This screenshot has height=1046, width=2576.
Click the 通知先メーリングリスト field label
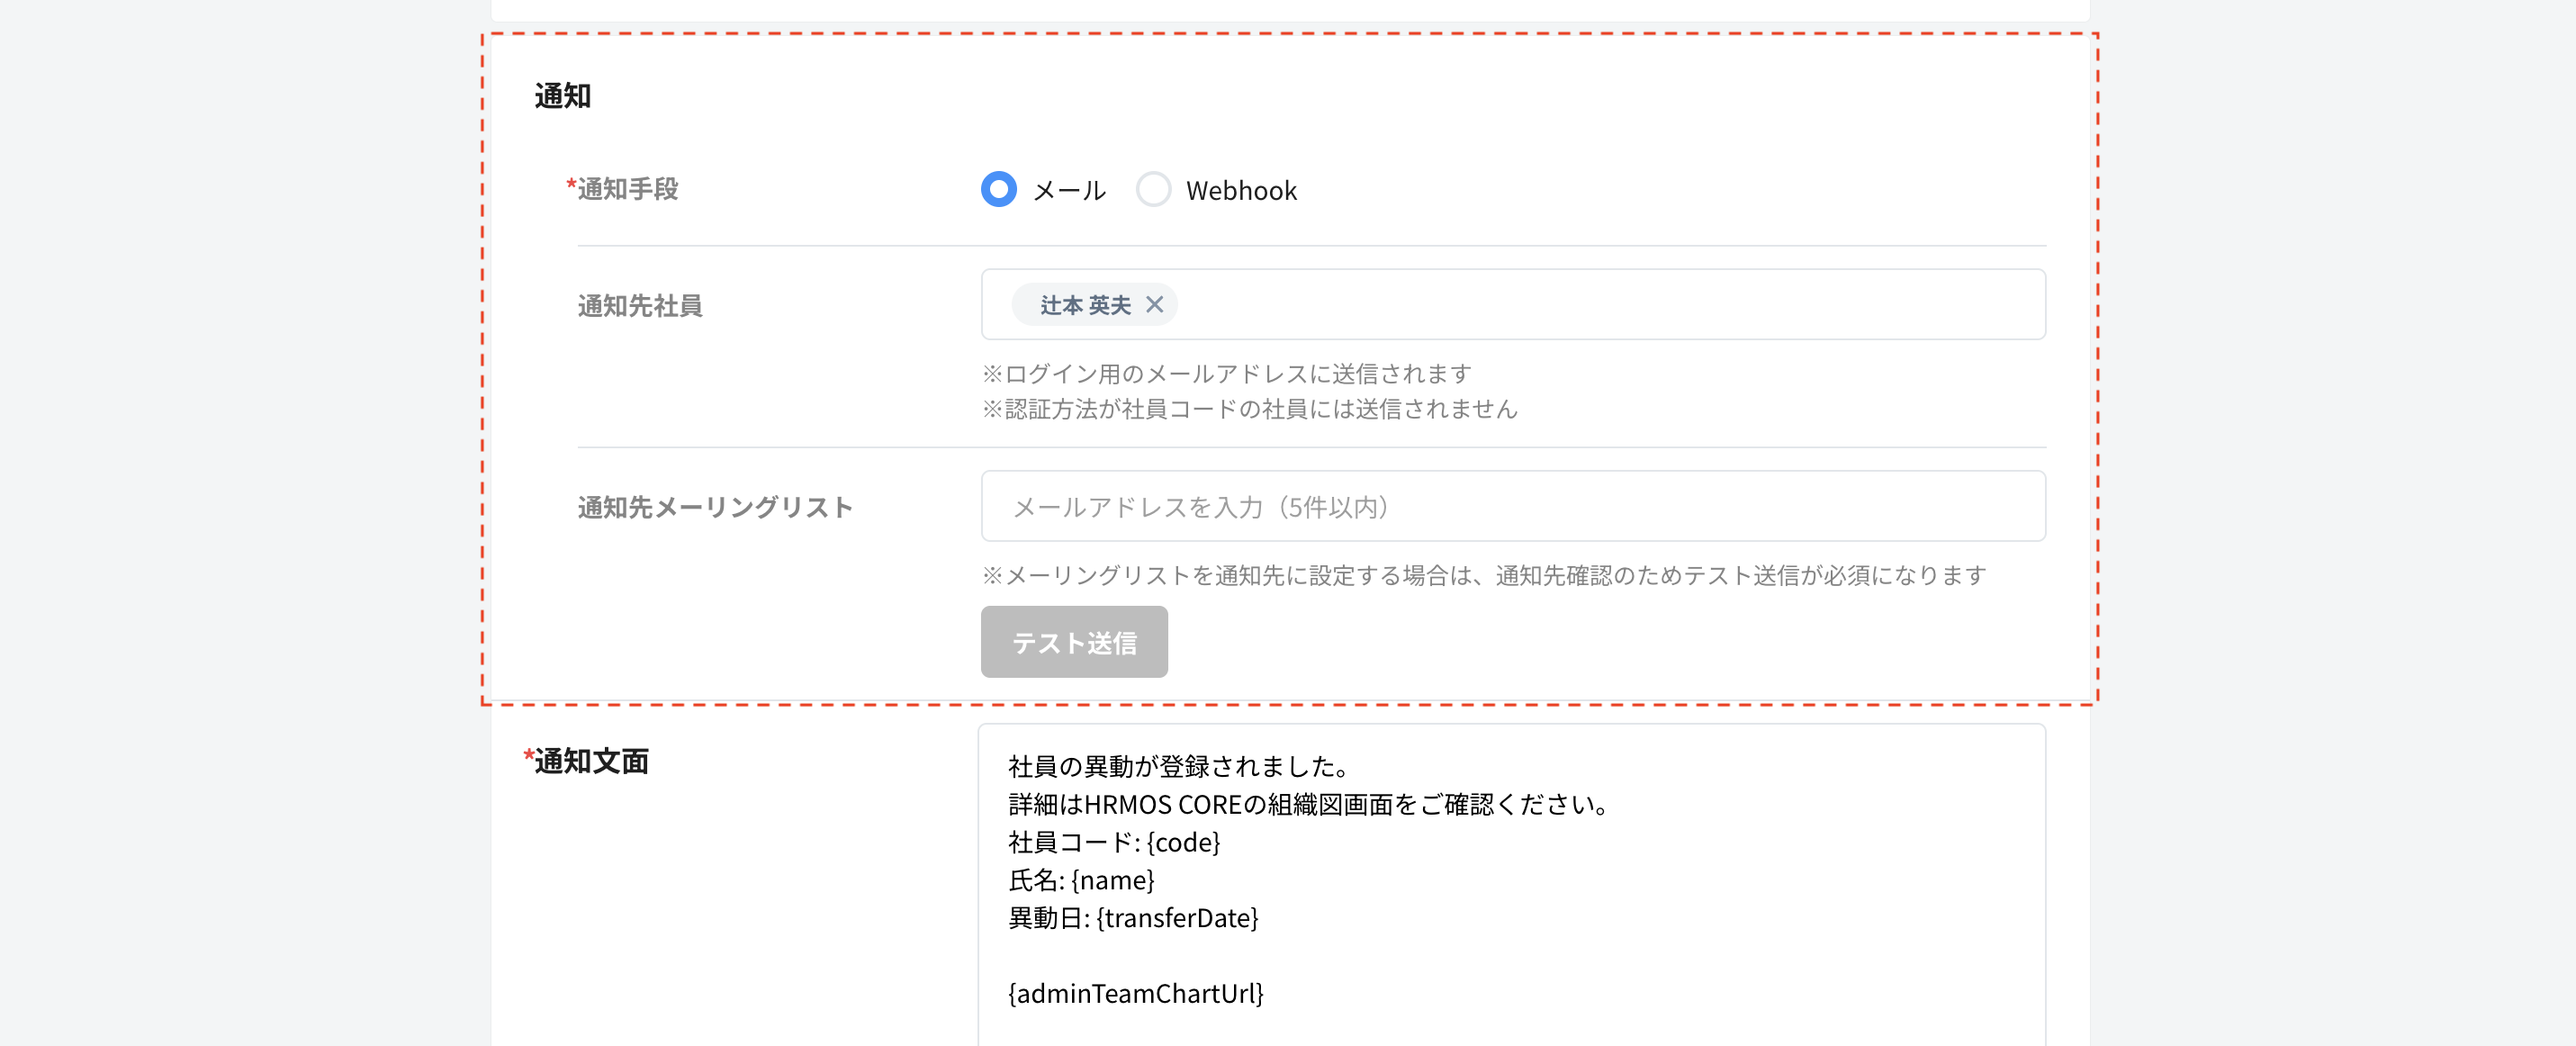pos(716,507)
